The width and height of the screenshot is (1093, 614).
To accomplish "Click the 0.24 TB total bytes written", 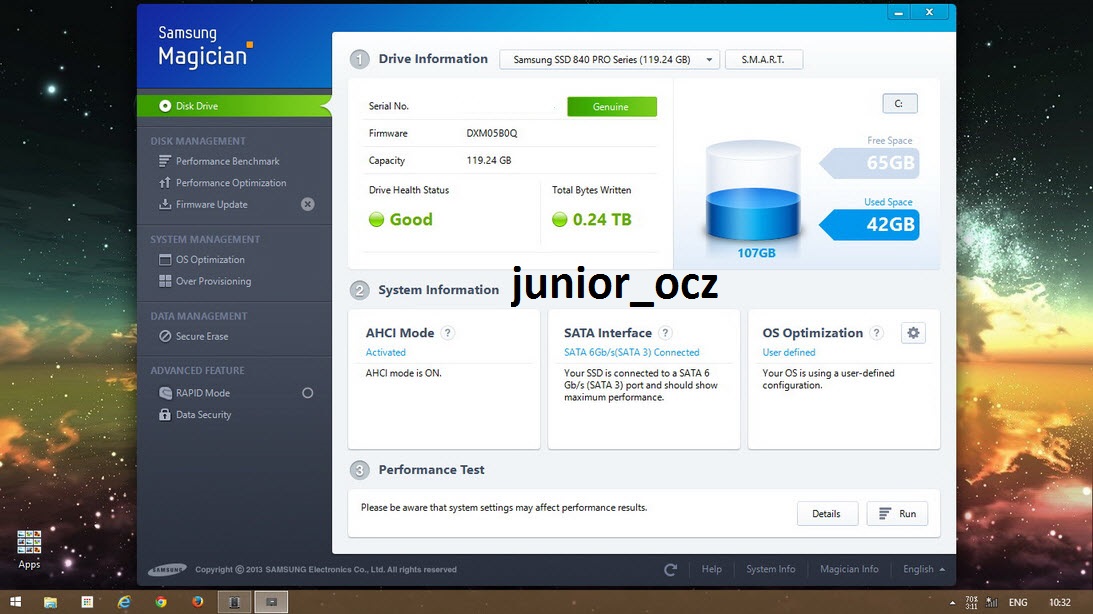I will coord(592,220).
